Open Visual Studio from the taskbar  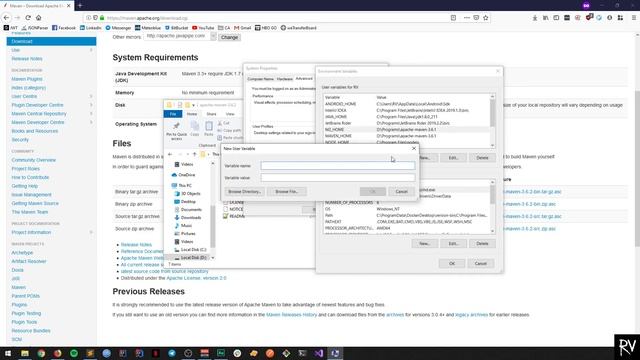[x=319, y=353]
